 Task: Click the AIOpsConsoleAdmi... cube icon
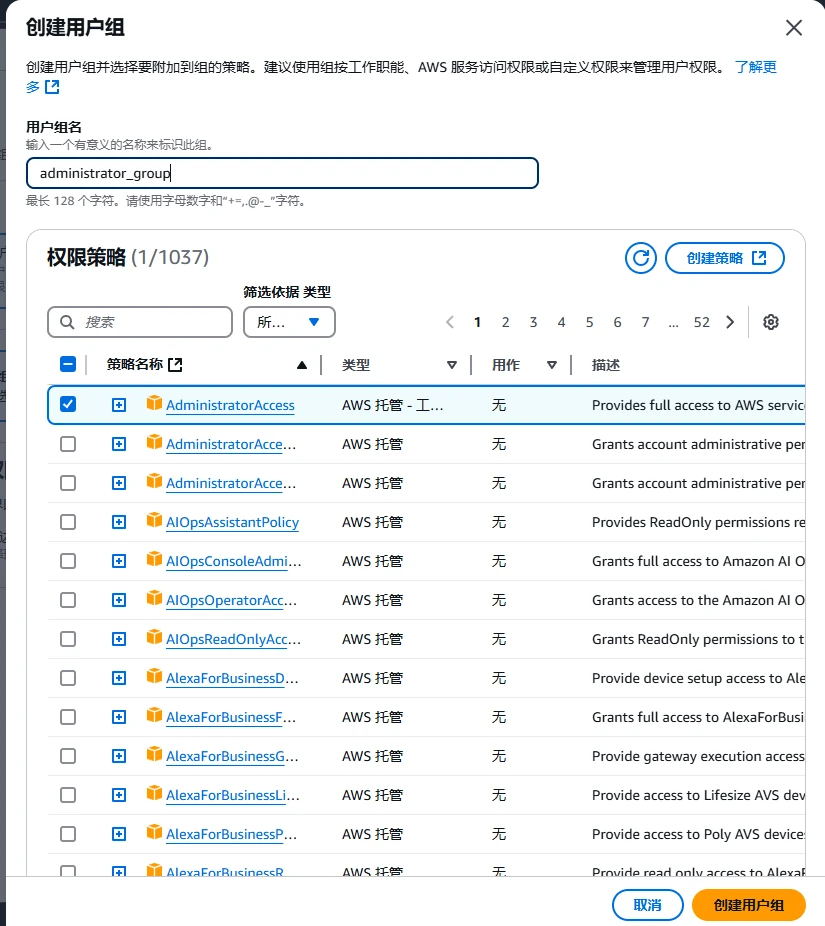[154, 559]
